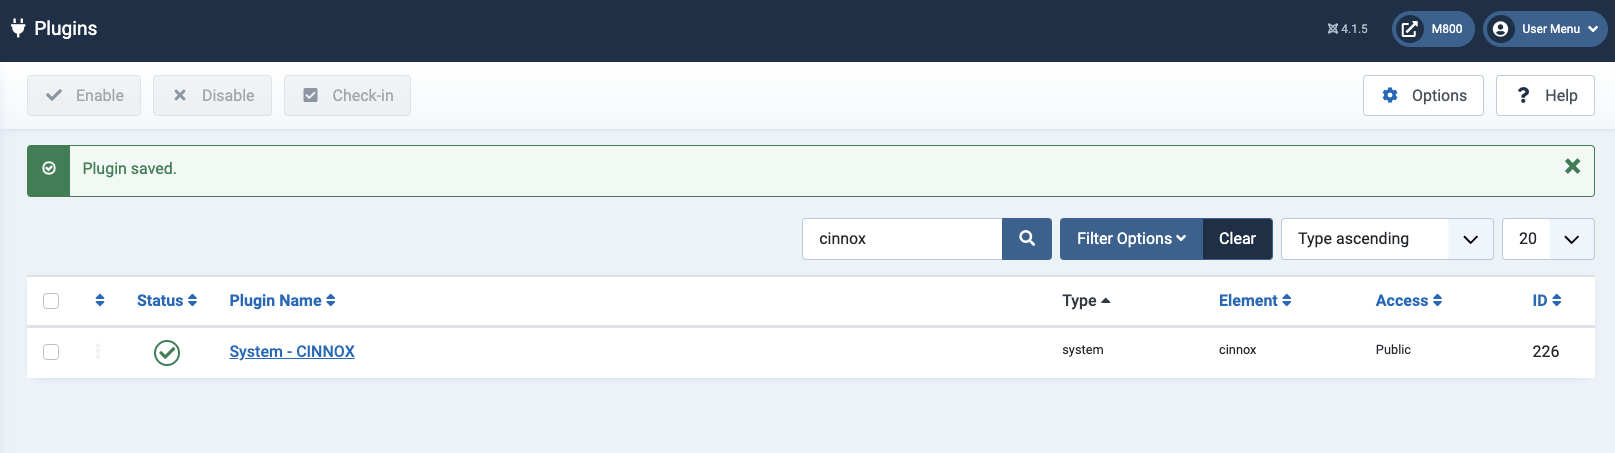Screen dimensions: 1615x453
Task: Click the drag handle for CINNOX row
Action: pyautogui.click(x=98, y=351)
